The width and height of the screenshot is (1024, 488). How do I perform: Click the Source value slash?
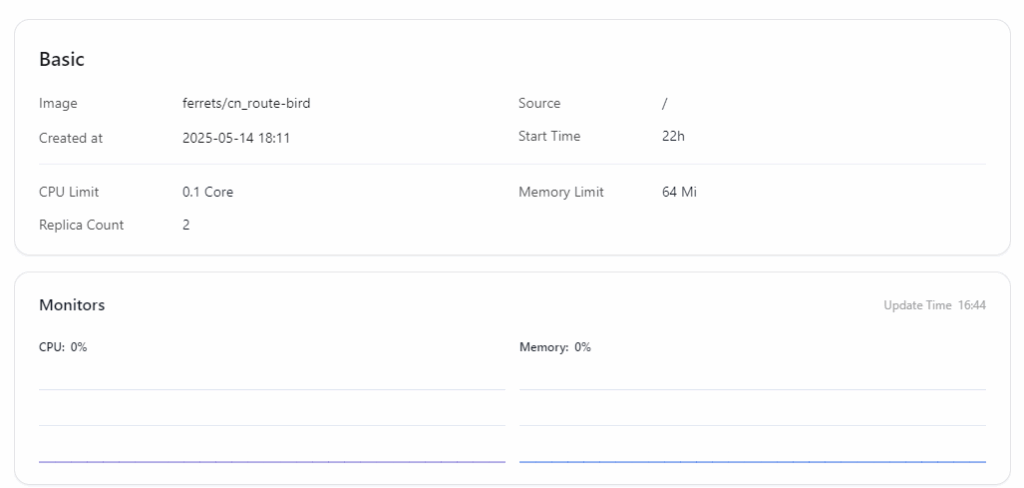665,103
